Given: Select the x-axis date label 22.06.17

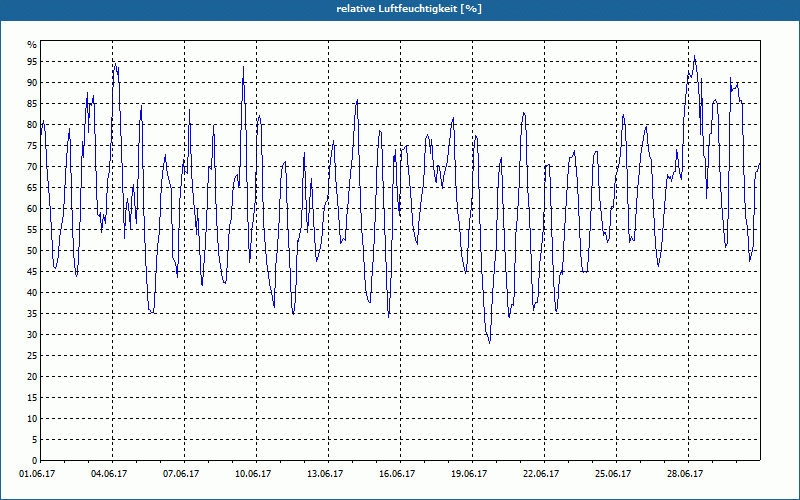Looking at the screenshot, I should click(541, 474).
